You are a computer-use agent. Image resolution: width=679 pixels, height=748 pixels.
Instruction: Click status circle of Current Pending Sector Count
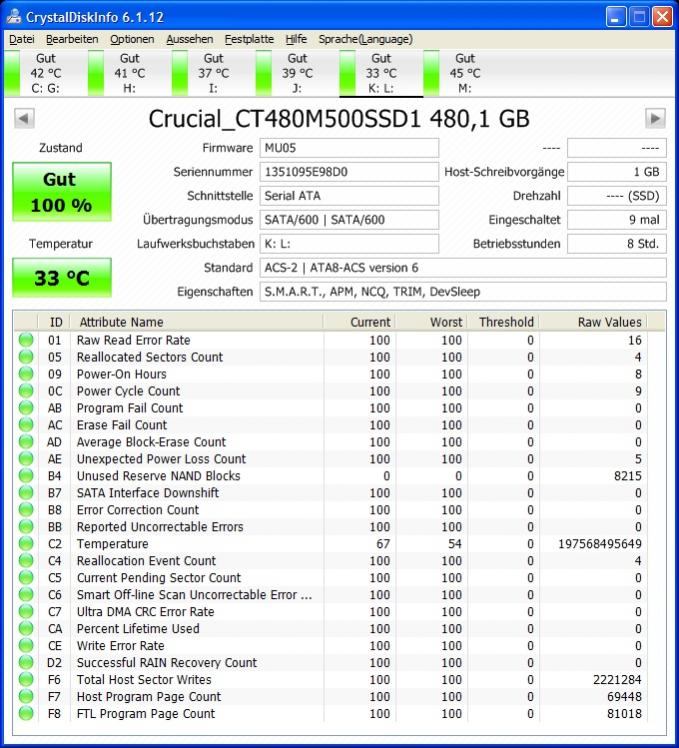26,577
